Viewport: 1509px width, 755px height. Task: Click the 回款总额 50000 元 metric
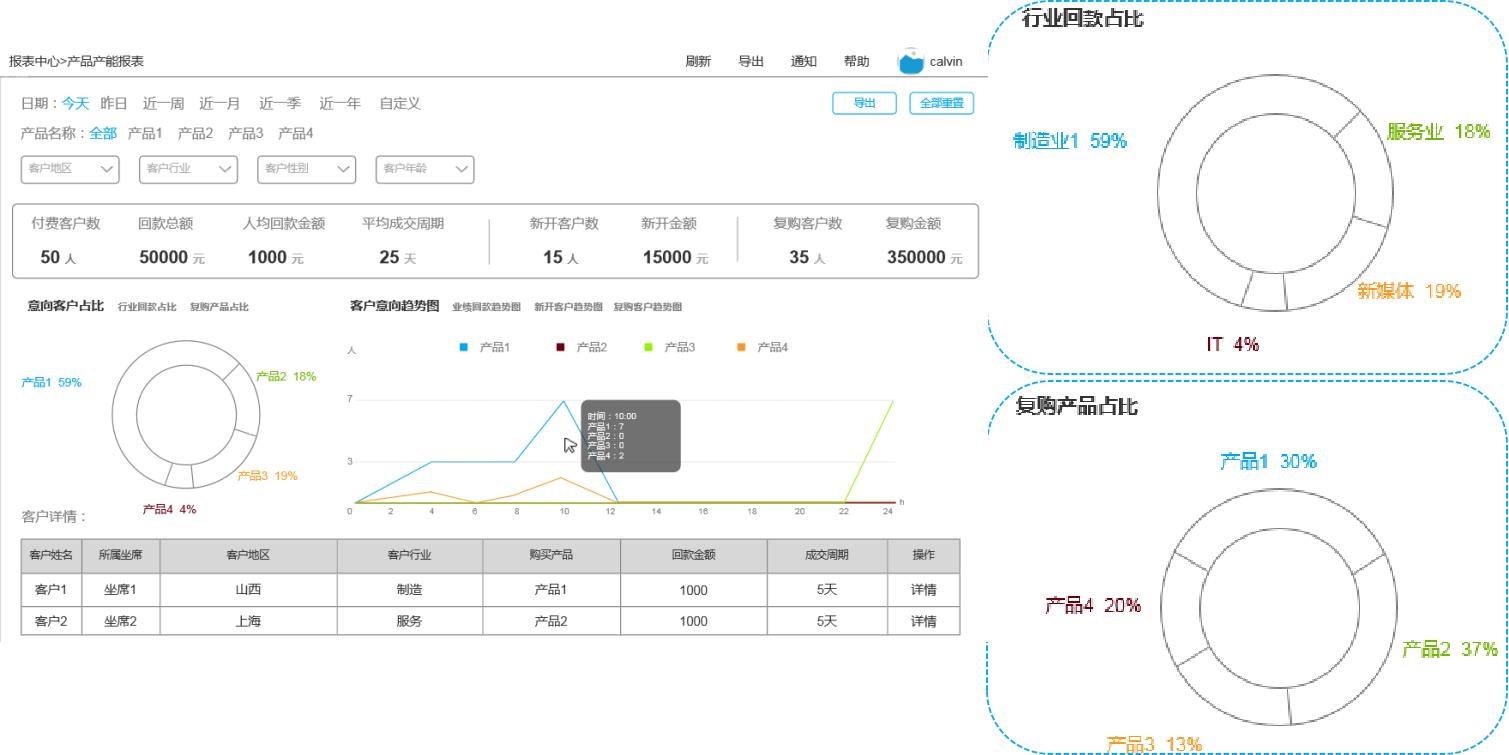[171, 240]
